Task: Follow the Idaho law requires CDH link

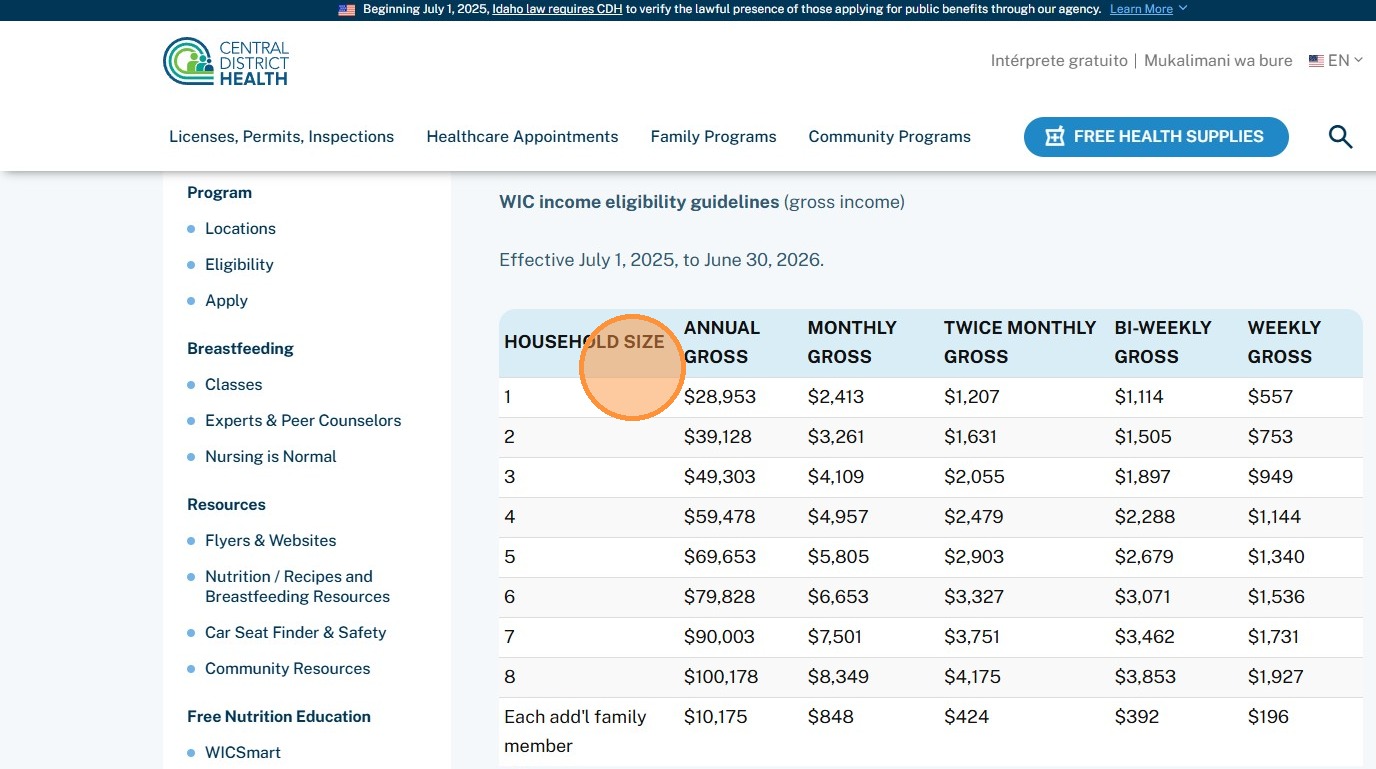Action: pyautogui.click(x=557, y=9)
